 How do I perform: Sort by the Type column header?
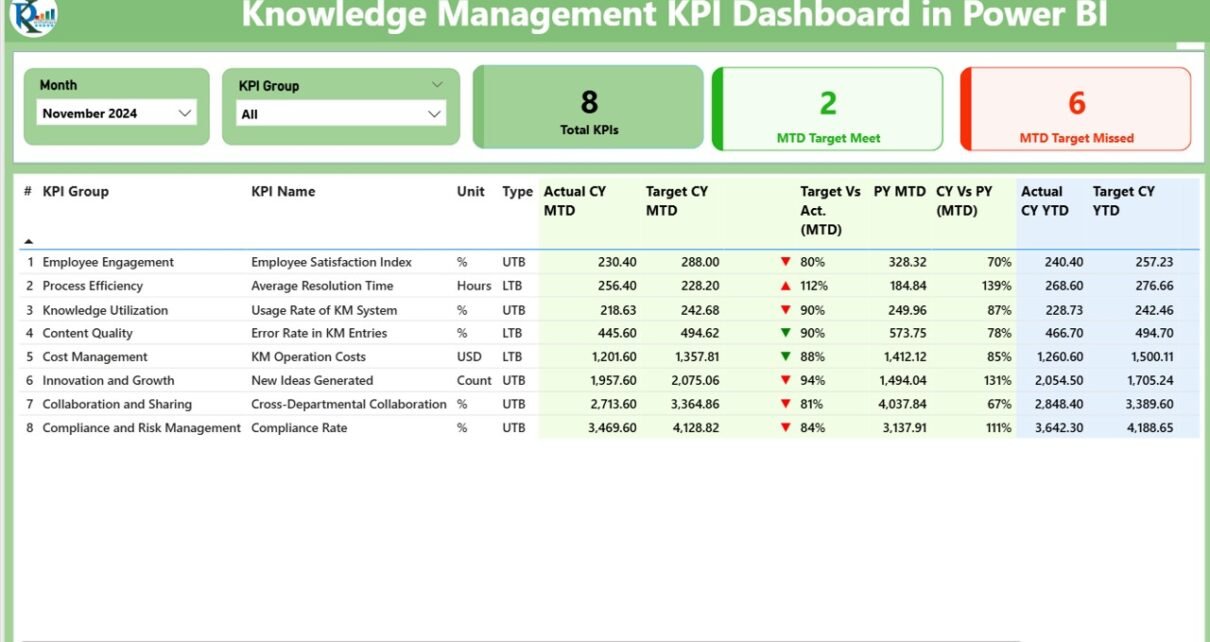pyautogui.click(x=518, y=191)
